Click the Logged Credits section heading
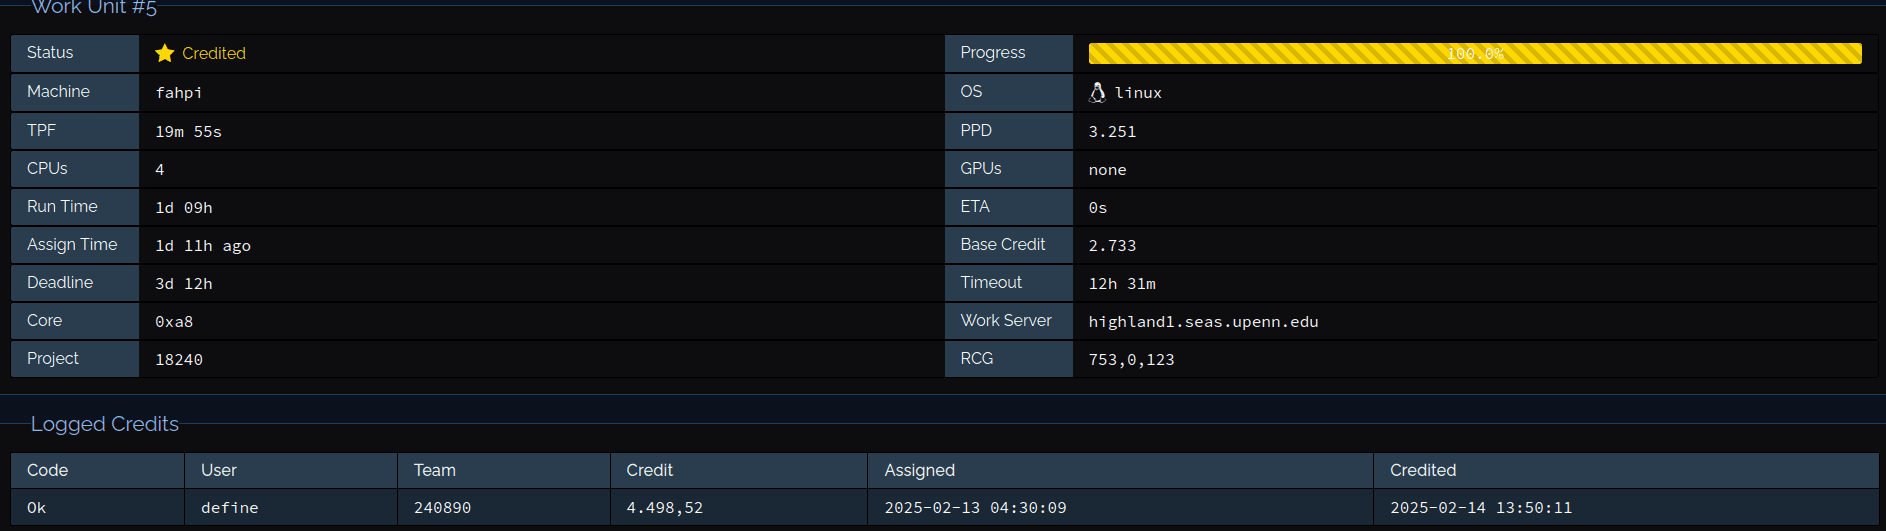Screen dimensions: 1886x531 coord(105,424)
